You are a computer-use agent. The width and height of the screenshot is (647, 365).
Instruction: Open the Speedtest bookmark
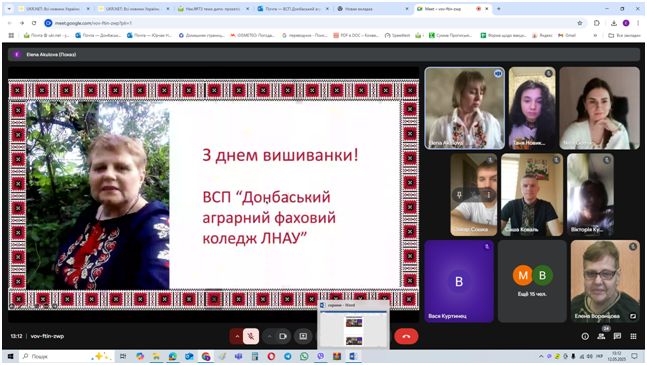pyautogui.click(x=397, y=35)
